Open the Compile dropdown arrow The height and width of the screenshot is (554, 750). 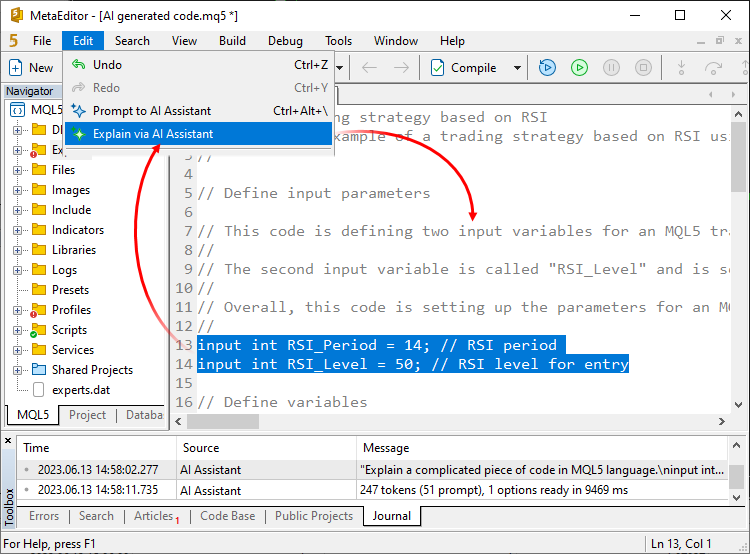click(517, 68)
